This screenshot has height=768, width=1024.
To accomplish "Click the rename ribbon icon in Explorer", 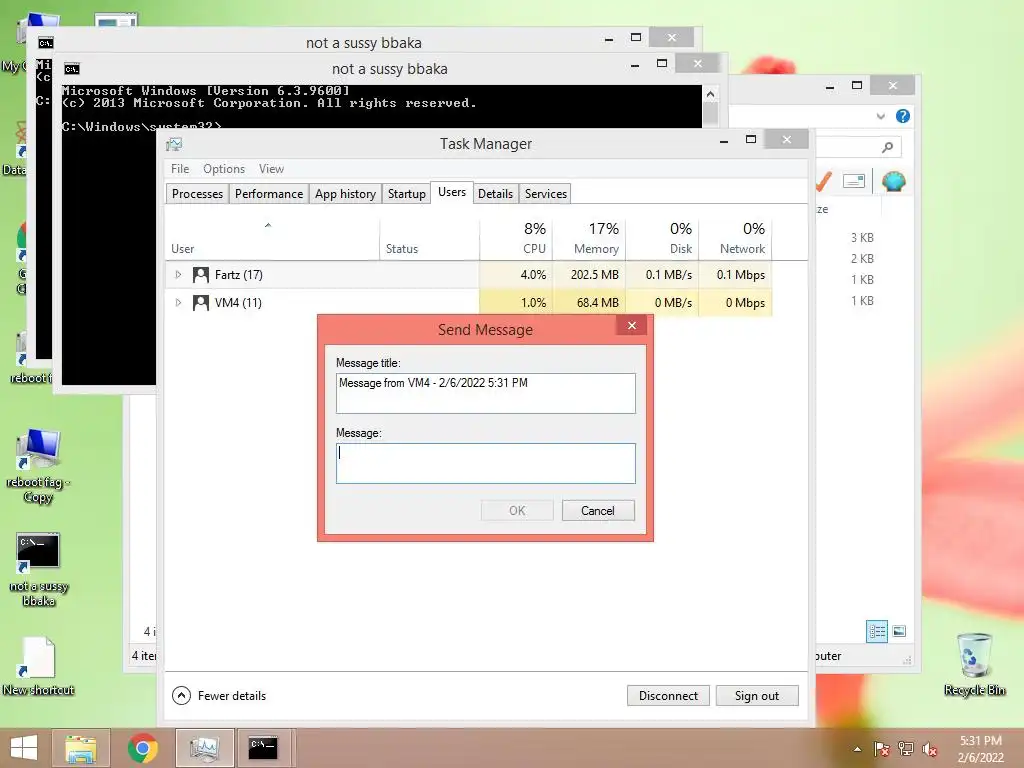I will 854,181.
